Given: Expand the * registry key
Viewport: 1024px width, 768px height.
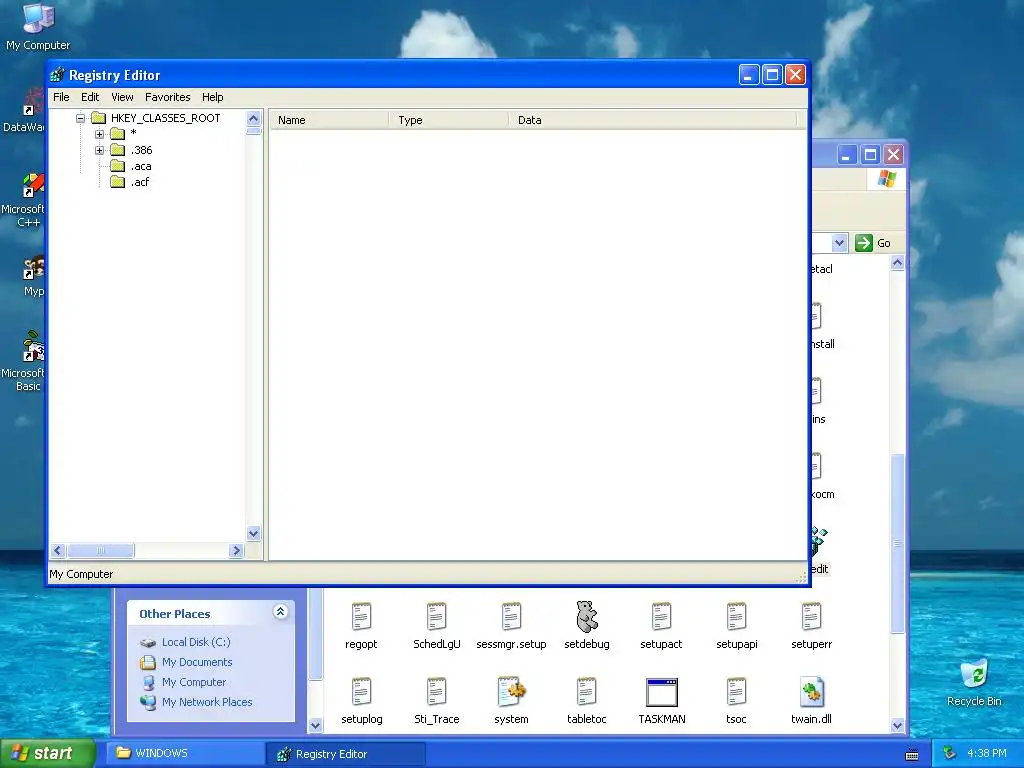Looking at the screenshot, I should 99,134.
